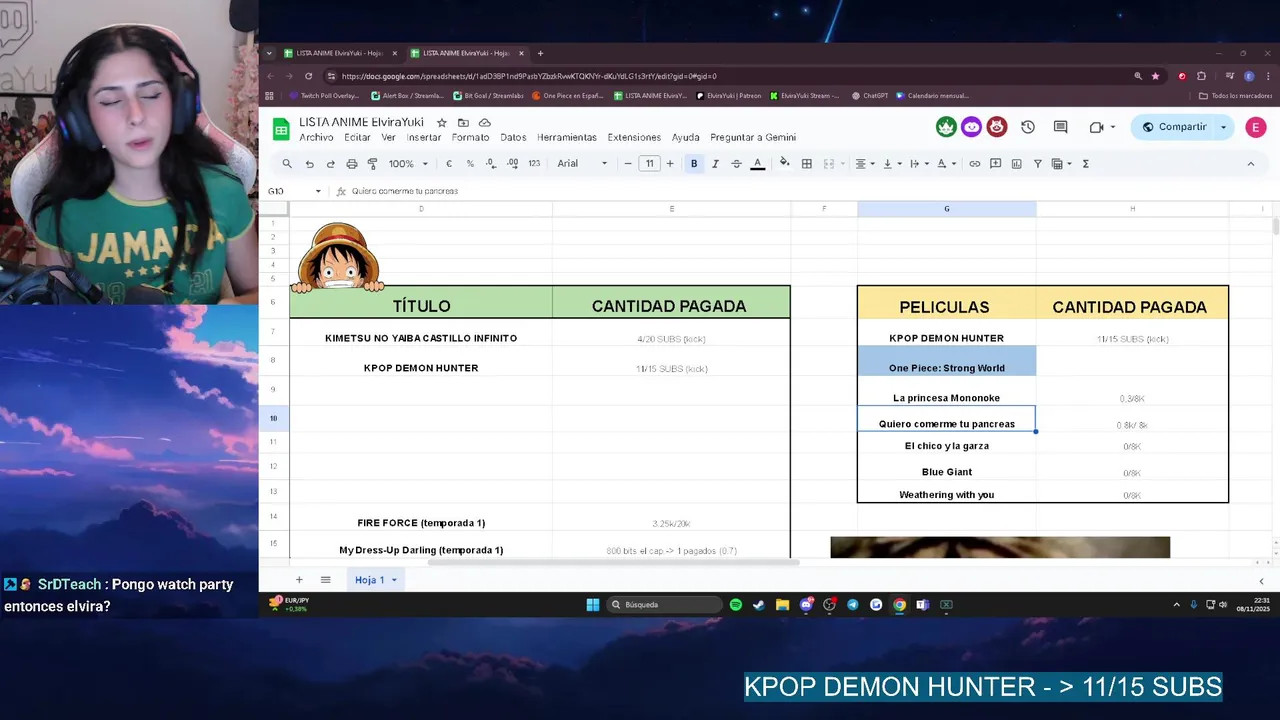Reload the page in Chrome
1280x720 pixels.
coord(308,76)
